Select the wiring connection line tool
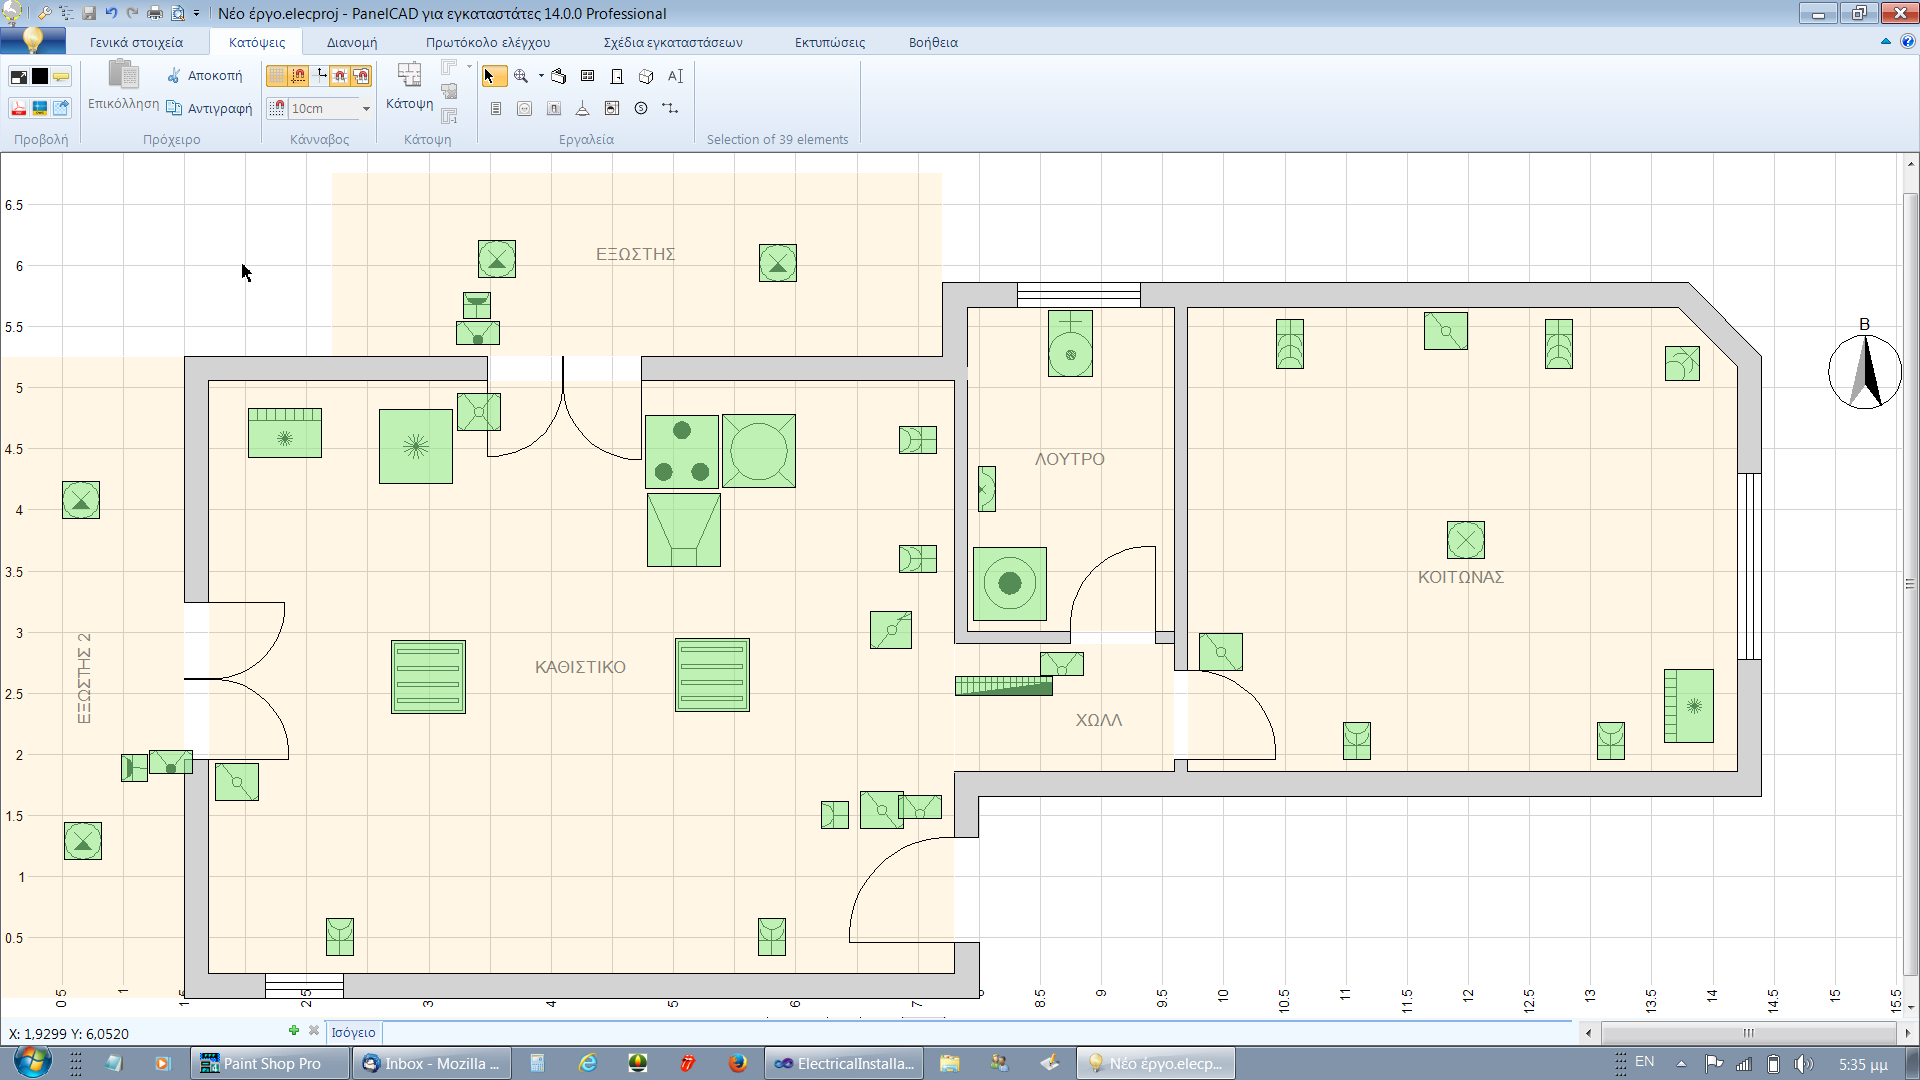Viewport: 1920px width, 1080px height. point(670,108)
